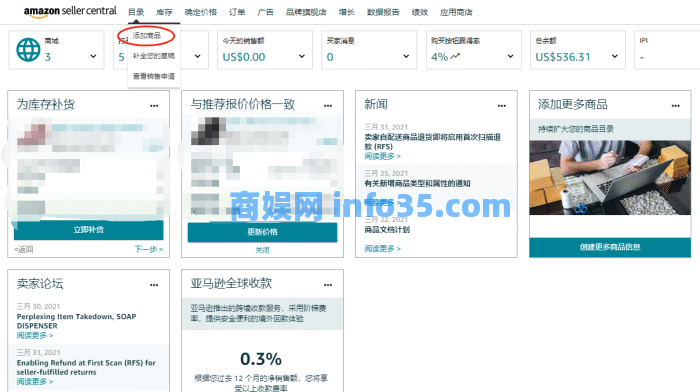The width and height of the screenshot is (700, 392).
Task: Expand the 总余额 card chevron
Action: click(x=615, y=56)
